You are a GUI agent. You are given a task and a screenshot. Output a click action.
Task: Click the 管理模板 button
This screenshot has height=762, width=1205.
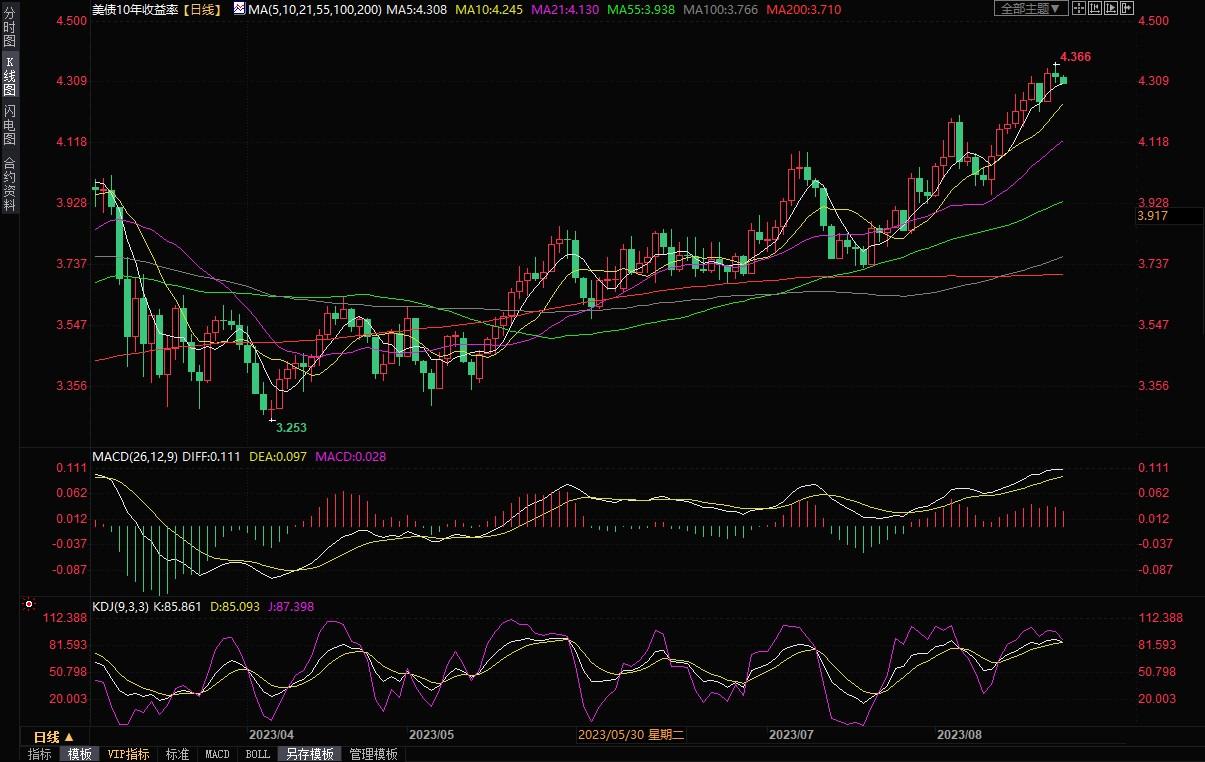(373, 754)
